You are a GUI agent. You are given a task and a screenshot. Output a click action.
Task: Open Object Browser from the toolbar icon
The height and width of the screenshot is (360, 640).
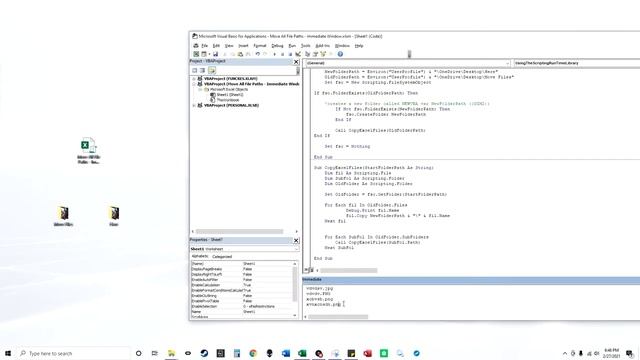coord(323,54)
